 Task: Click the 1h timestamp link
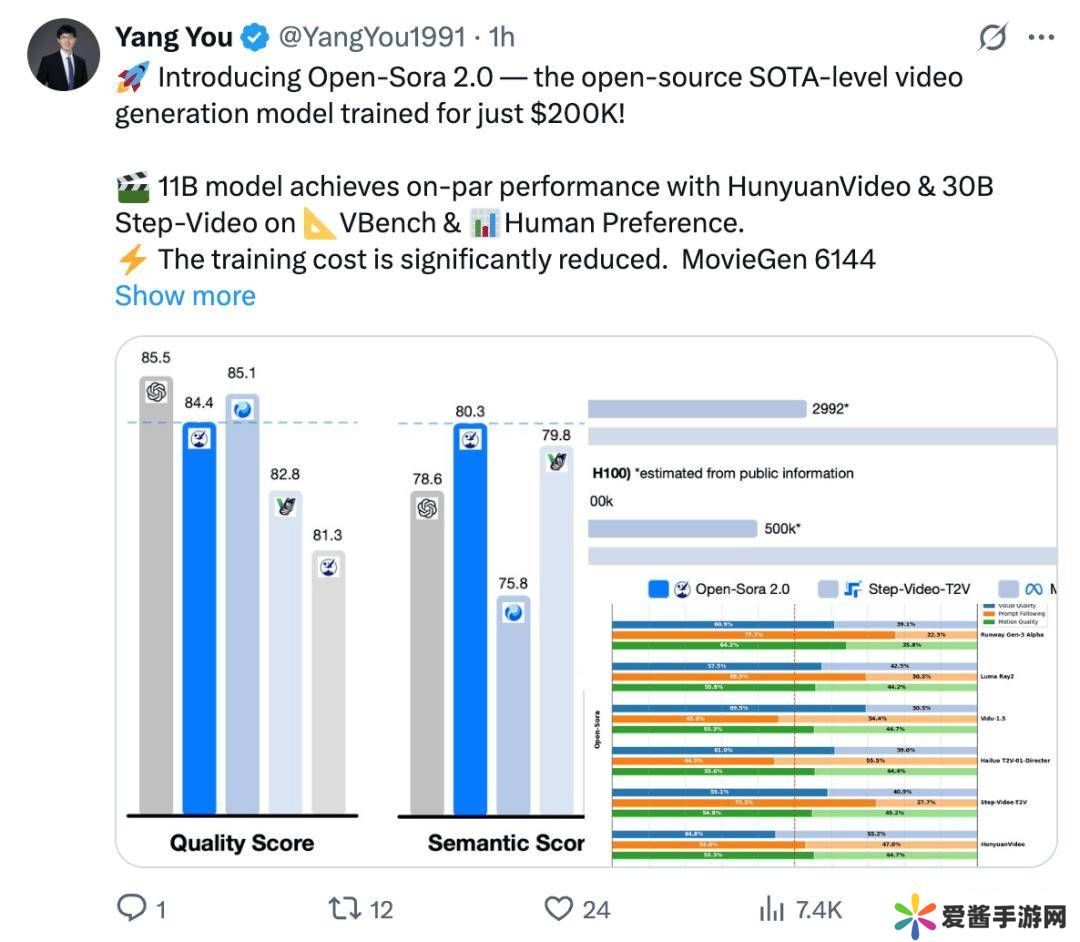(501, 38)
